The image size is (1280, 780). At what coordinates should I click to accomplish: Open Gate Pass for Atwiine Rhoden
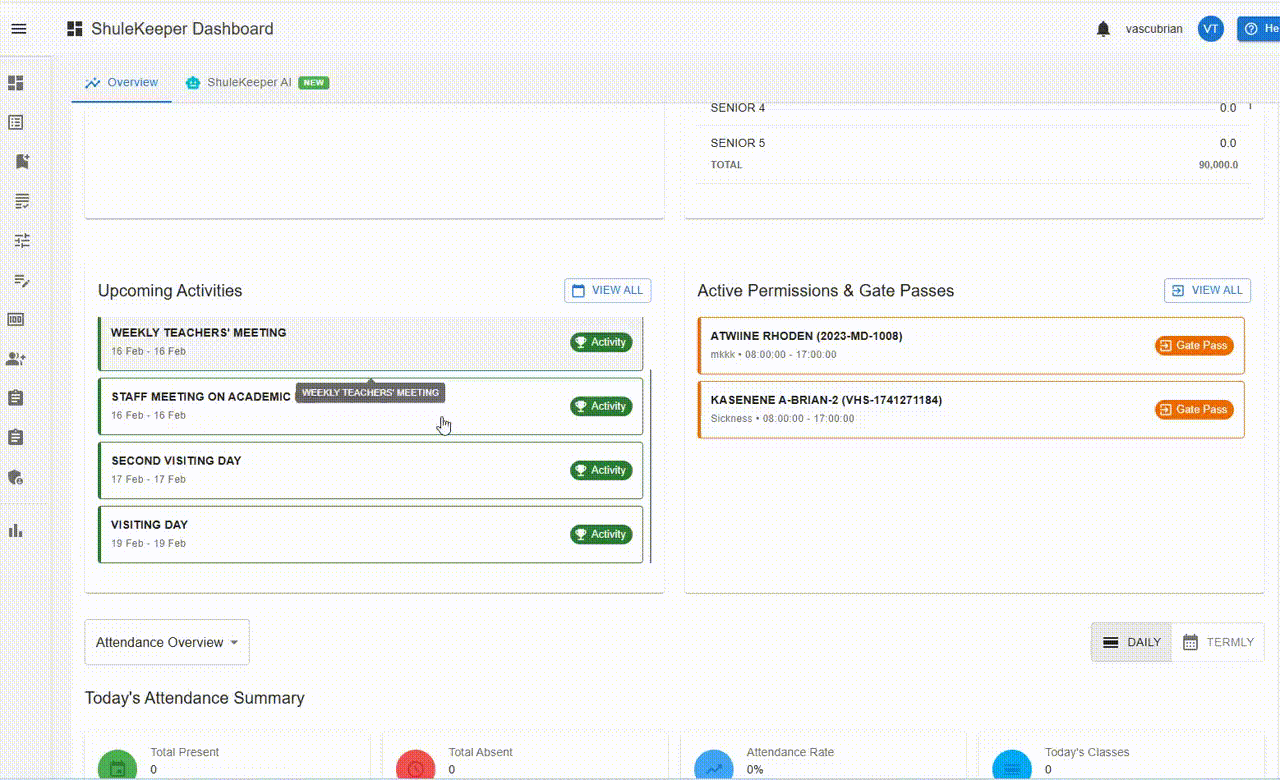coord(1194,345)
